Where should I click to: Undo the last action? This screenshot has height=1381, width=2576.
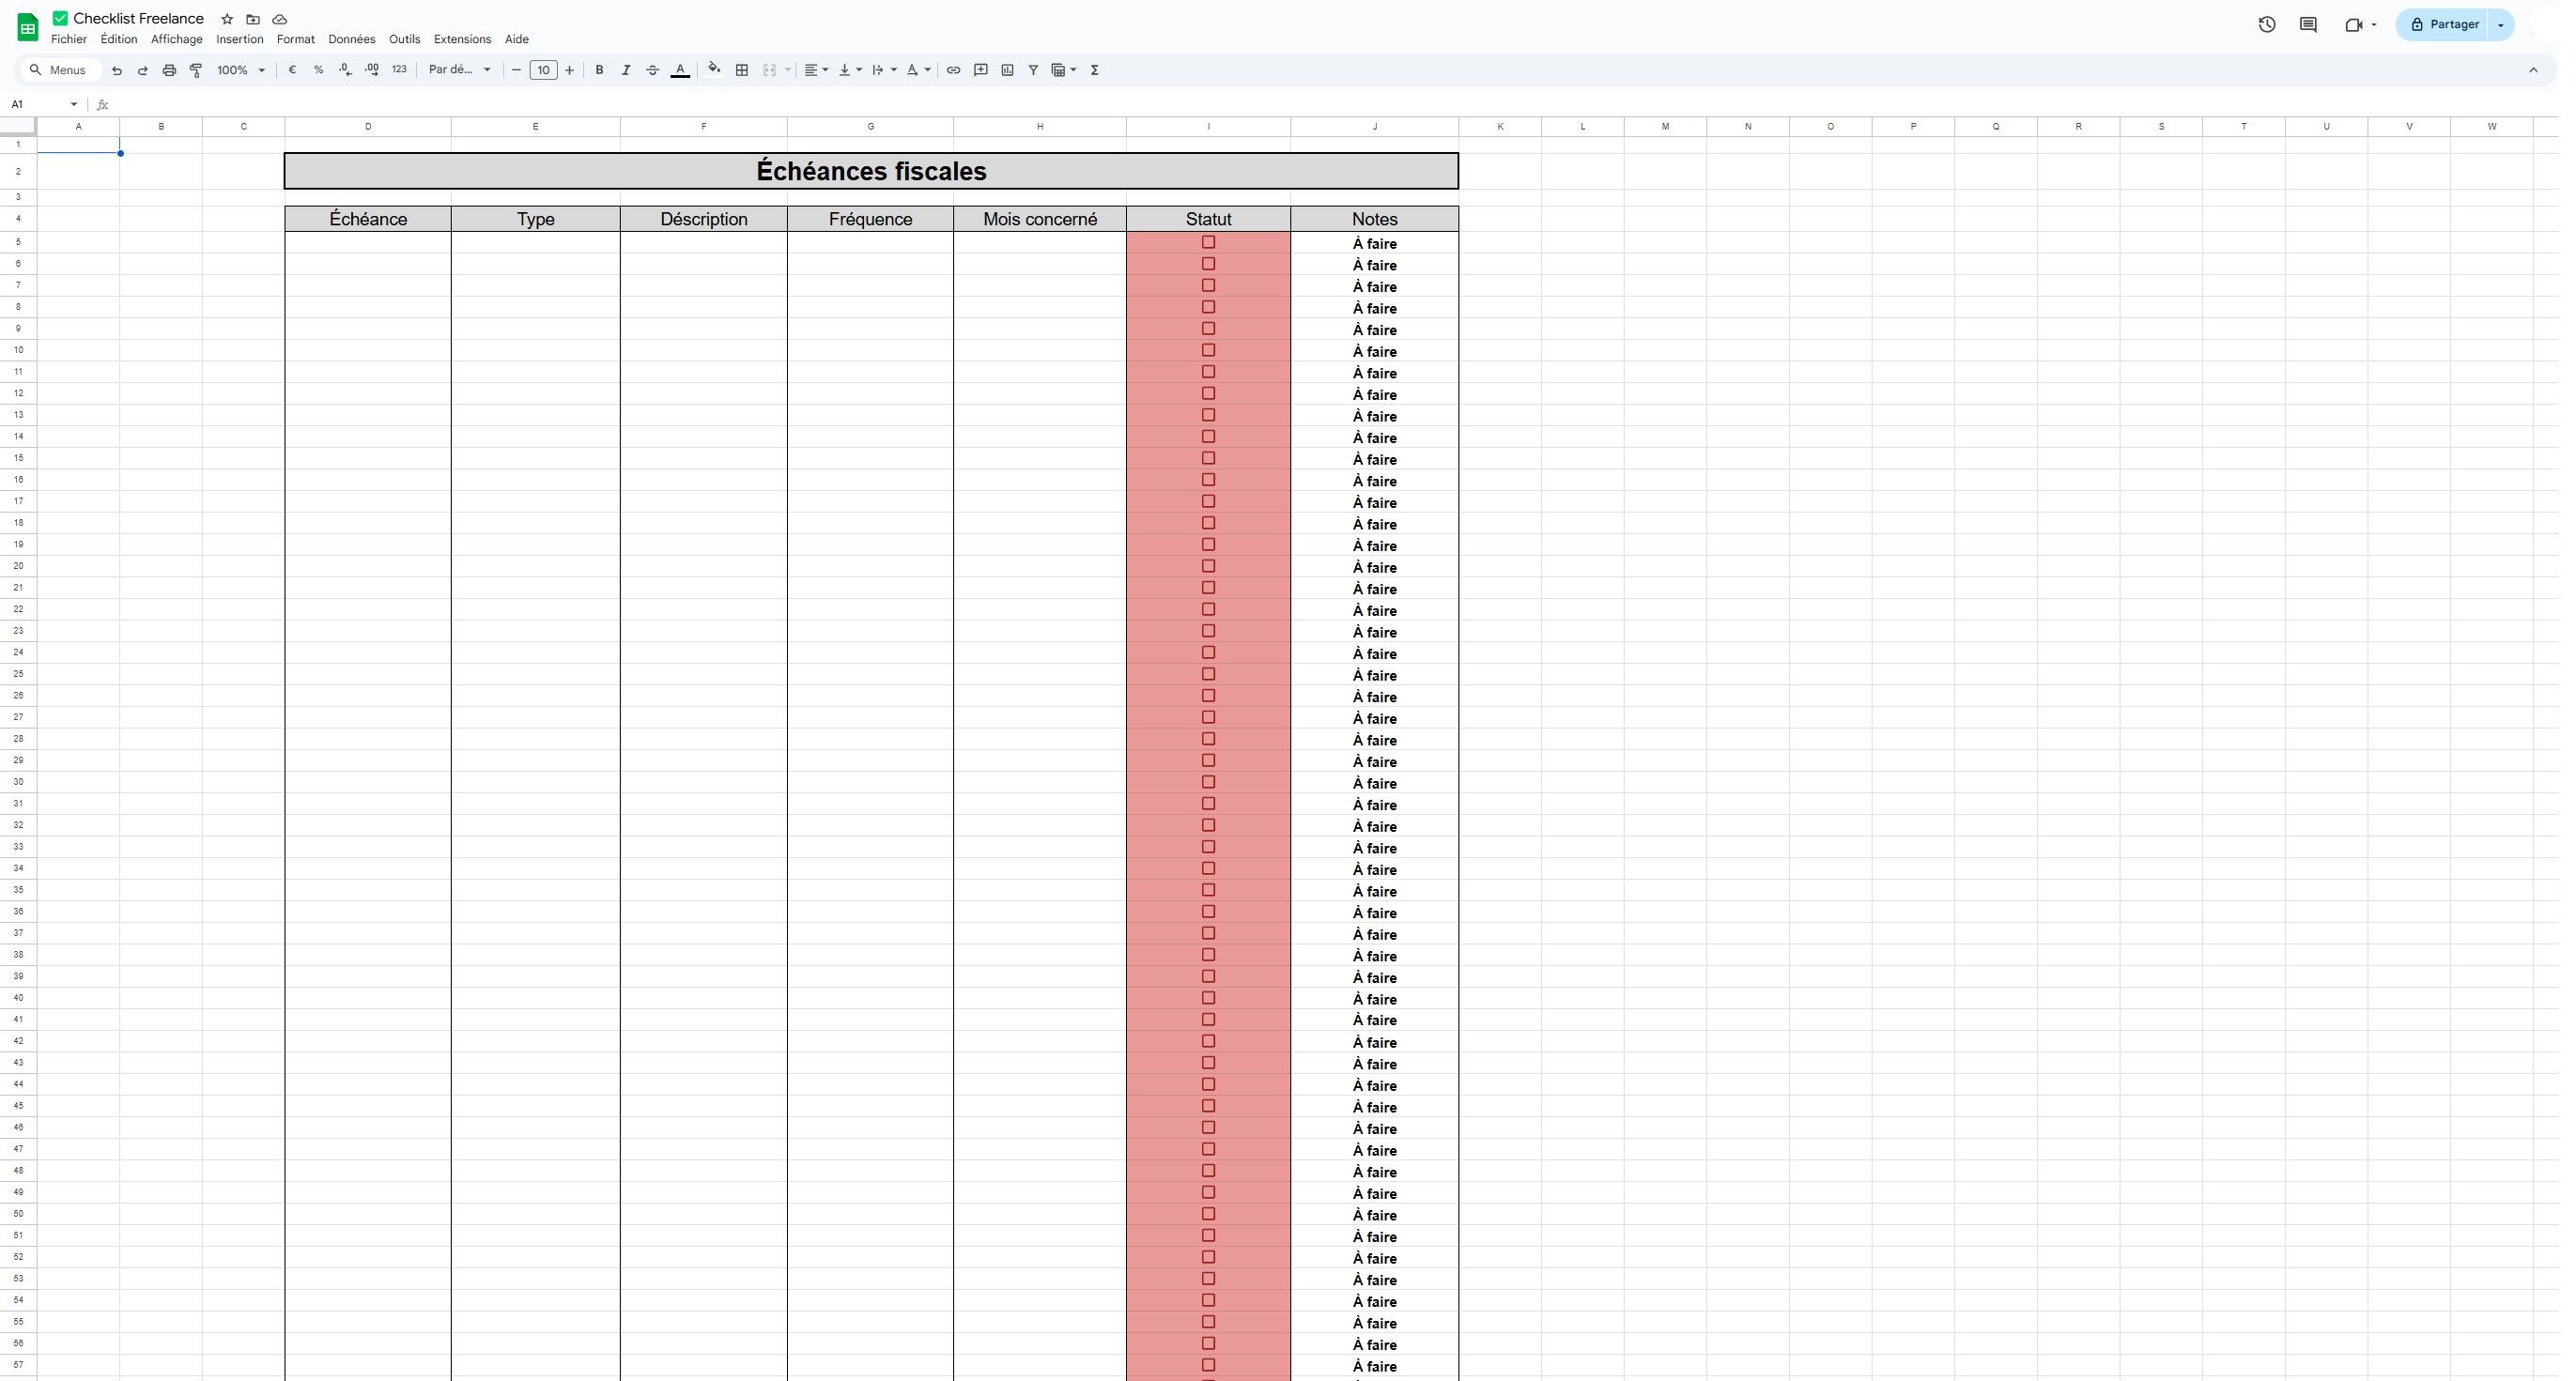pos(117,70)
